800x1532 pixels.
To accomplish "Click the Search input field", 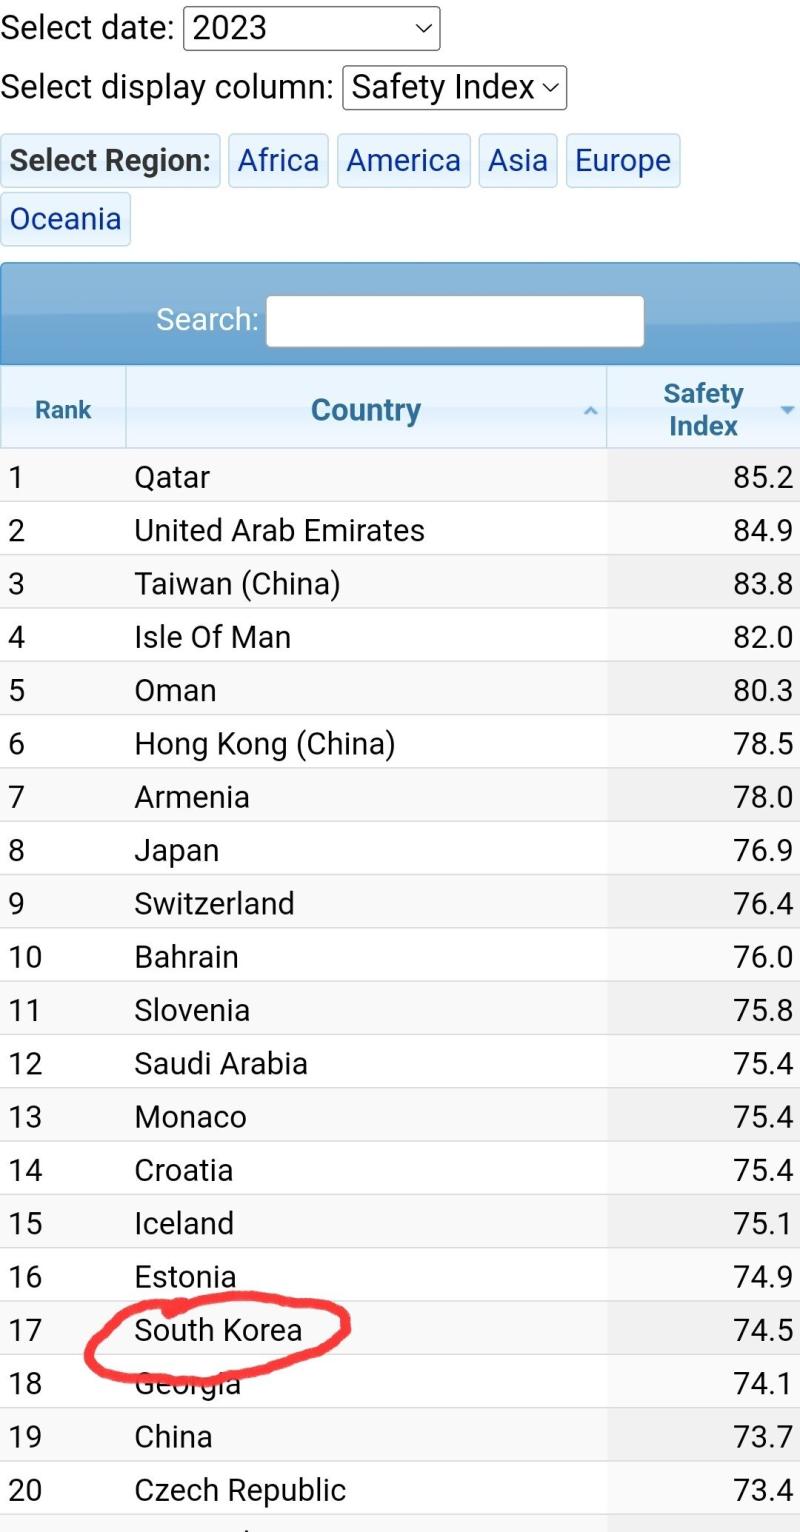I will pos(455,321).
